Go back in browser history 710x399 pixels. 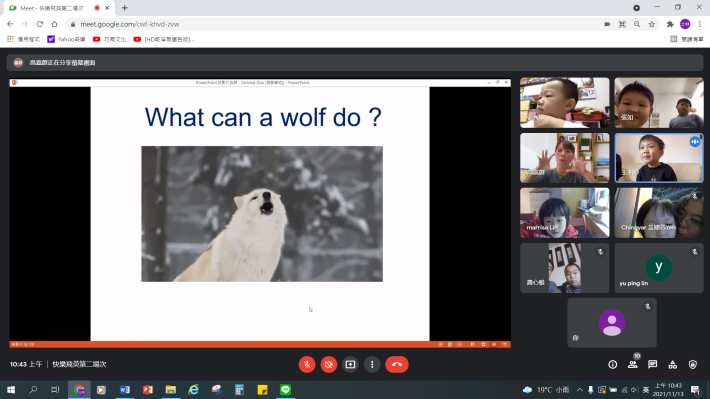click(10, 24)
